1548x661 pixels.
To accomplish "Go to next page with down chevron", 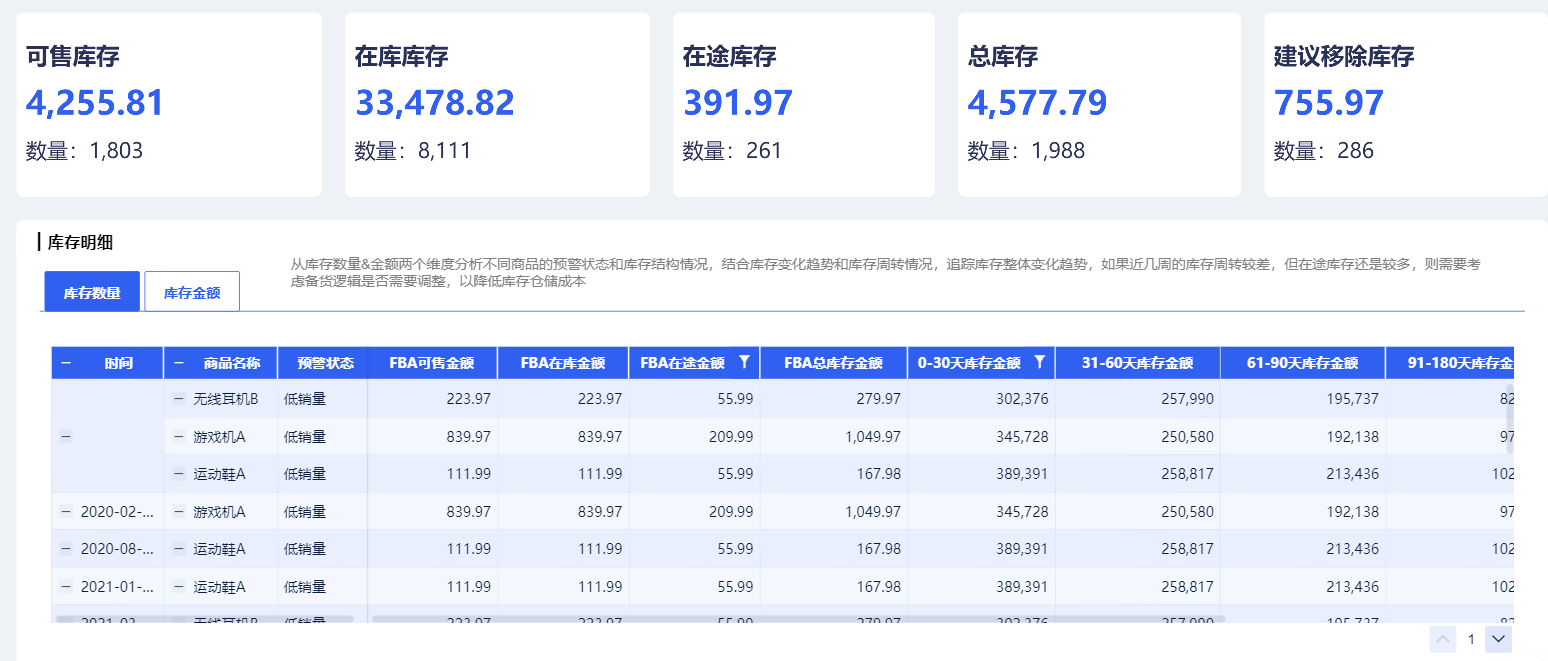I will pyautogui.click(x=1498, y=639).
